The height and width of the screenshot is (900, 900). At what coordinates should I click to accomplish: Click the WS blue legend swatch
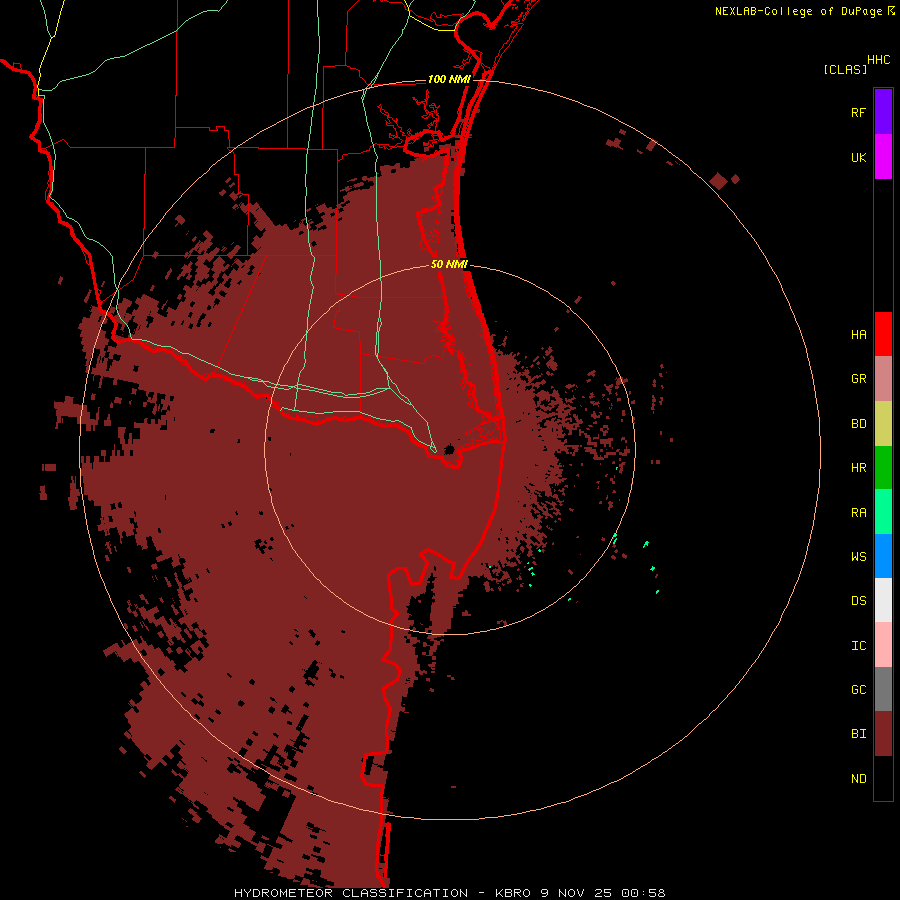(x=883, y=556)
